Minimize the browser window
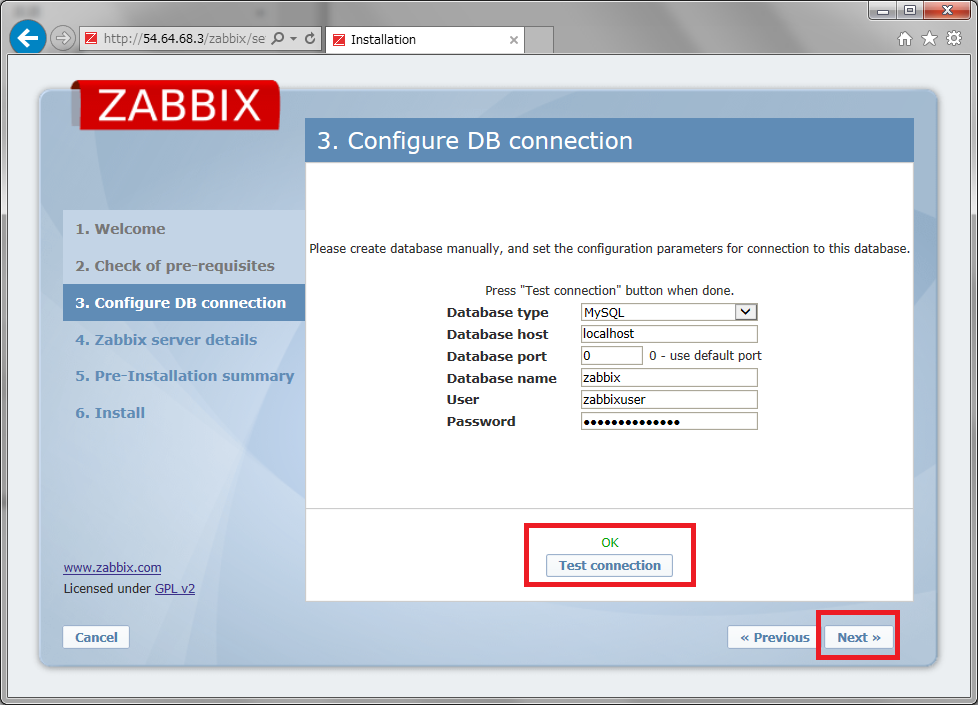The height and width of the screenshot is (705, 978). pyautogui.click(x=883, y=10)
